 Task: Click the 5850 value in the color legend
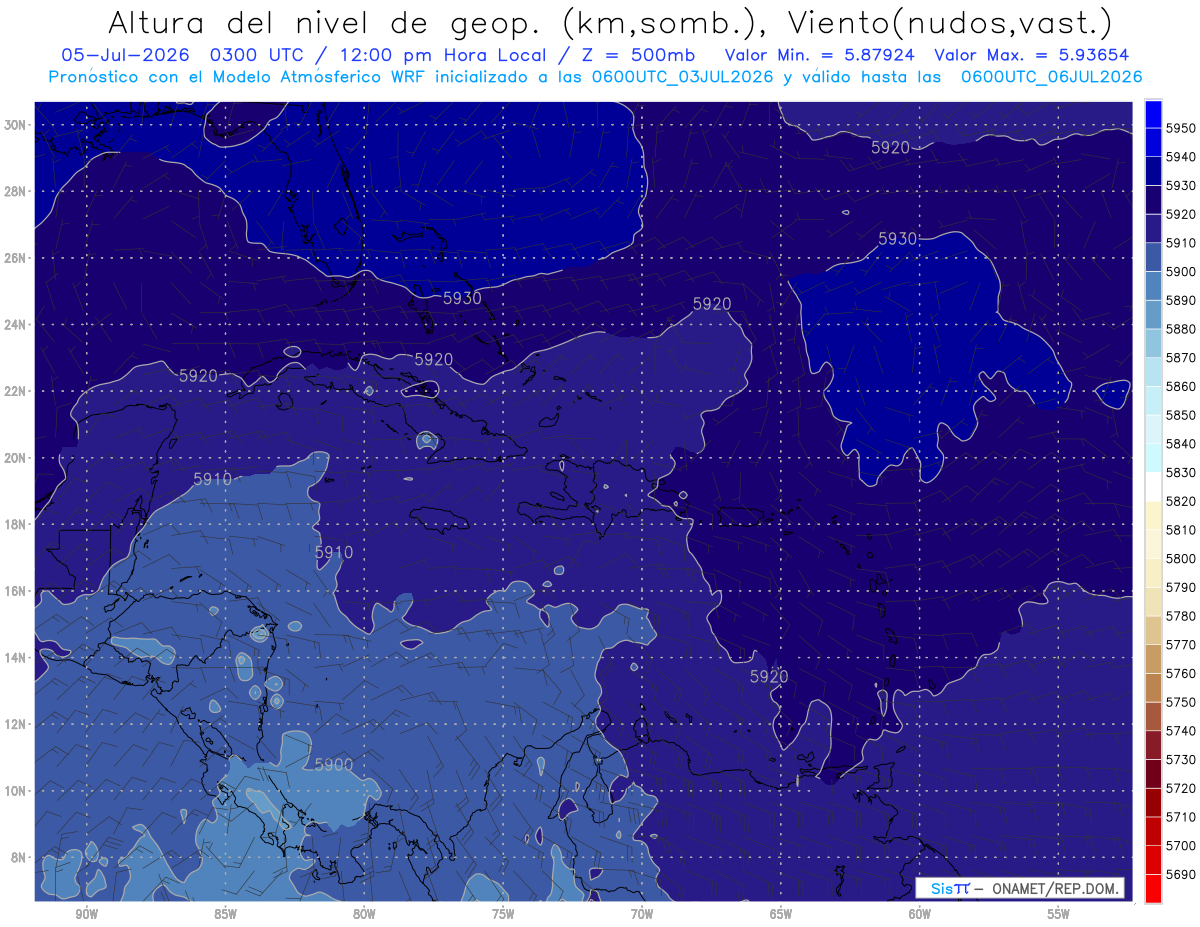pyautogui.click(x=1180, y=415)
